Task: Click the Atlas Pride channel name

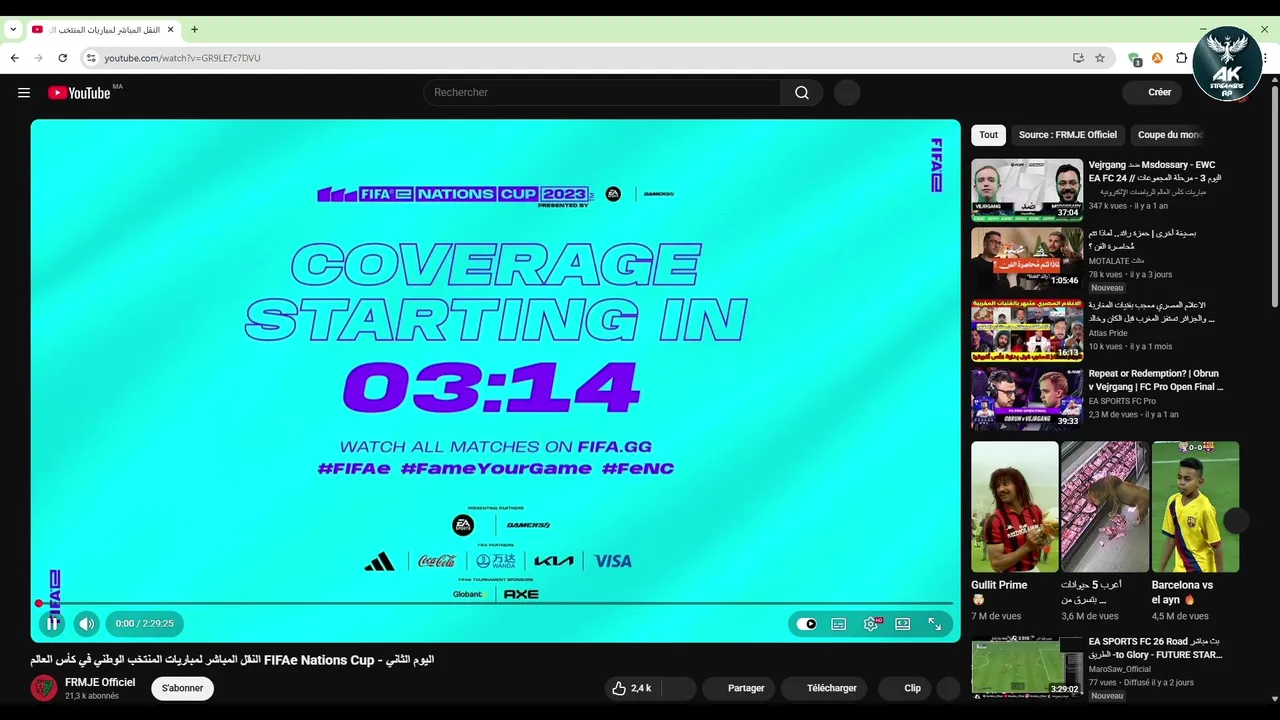Action: [x=1108, y=333]
